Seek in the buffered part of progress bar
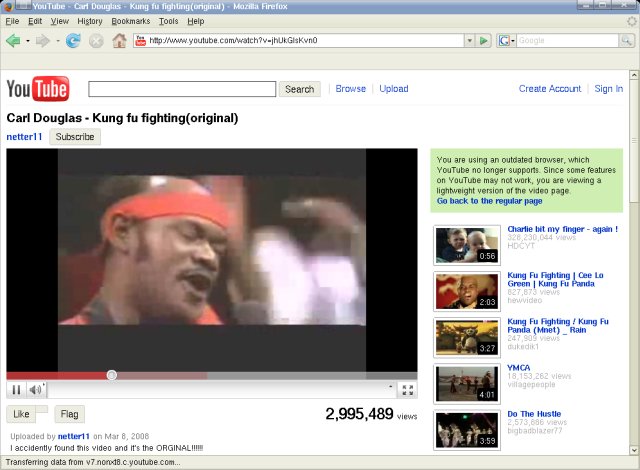This screenshot has width=640, height=470. tap(162, 375)
